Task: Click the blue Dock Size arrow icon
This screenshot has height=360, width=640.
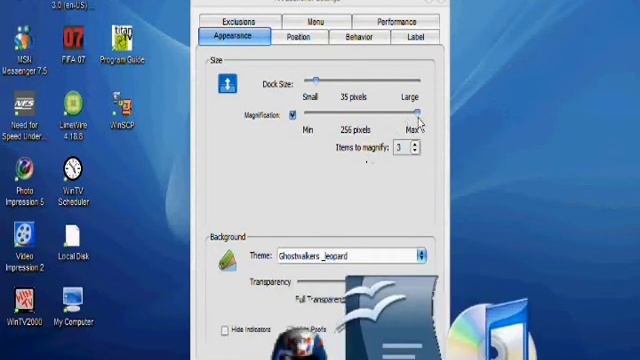Action: click(x=227, y=84)
